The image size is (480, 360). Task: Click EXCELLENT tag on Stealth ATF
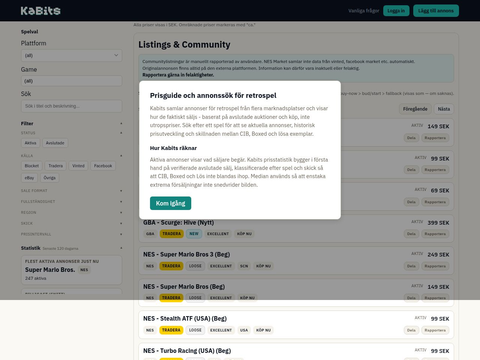pyautogui.click(x=221, y=330)
